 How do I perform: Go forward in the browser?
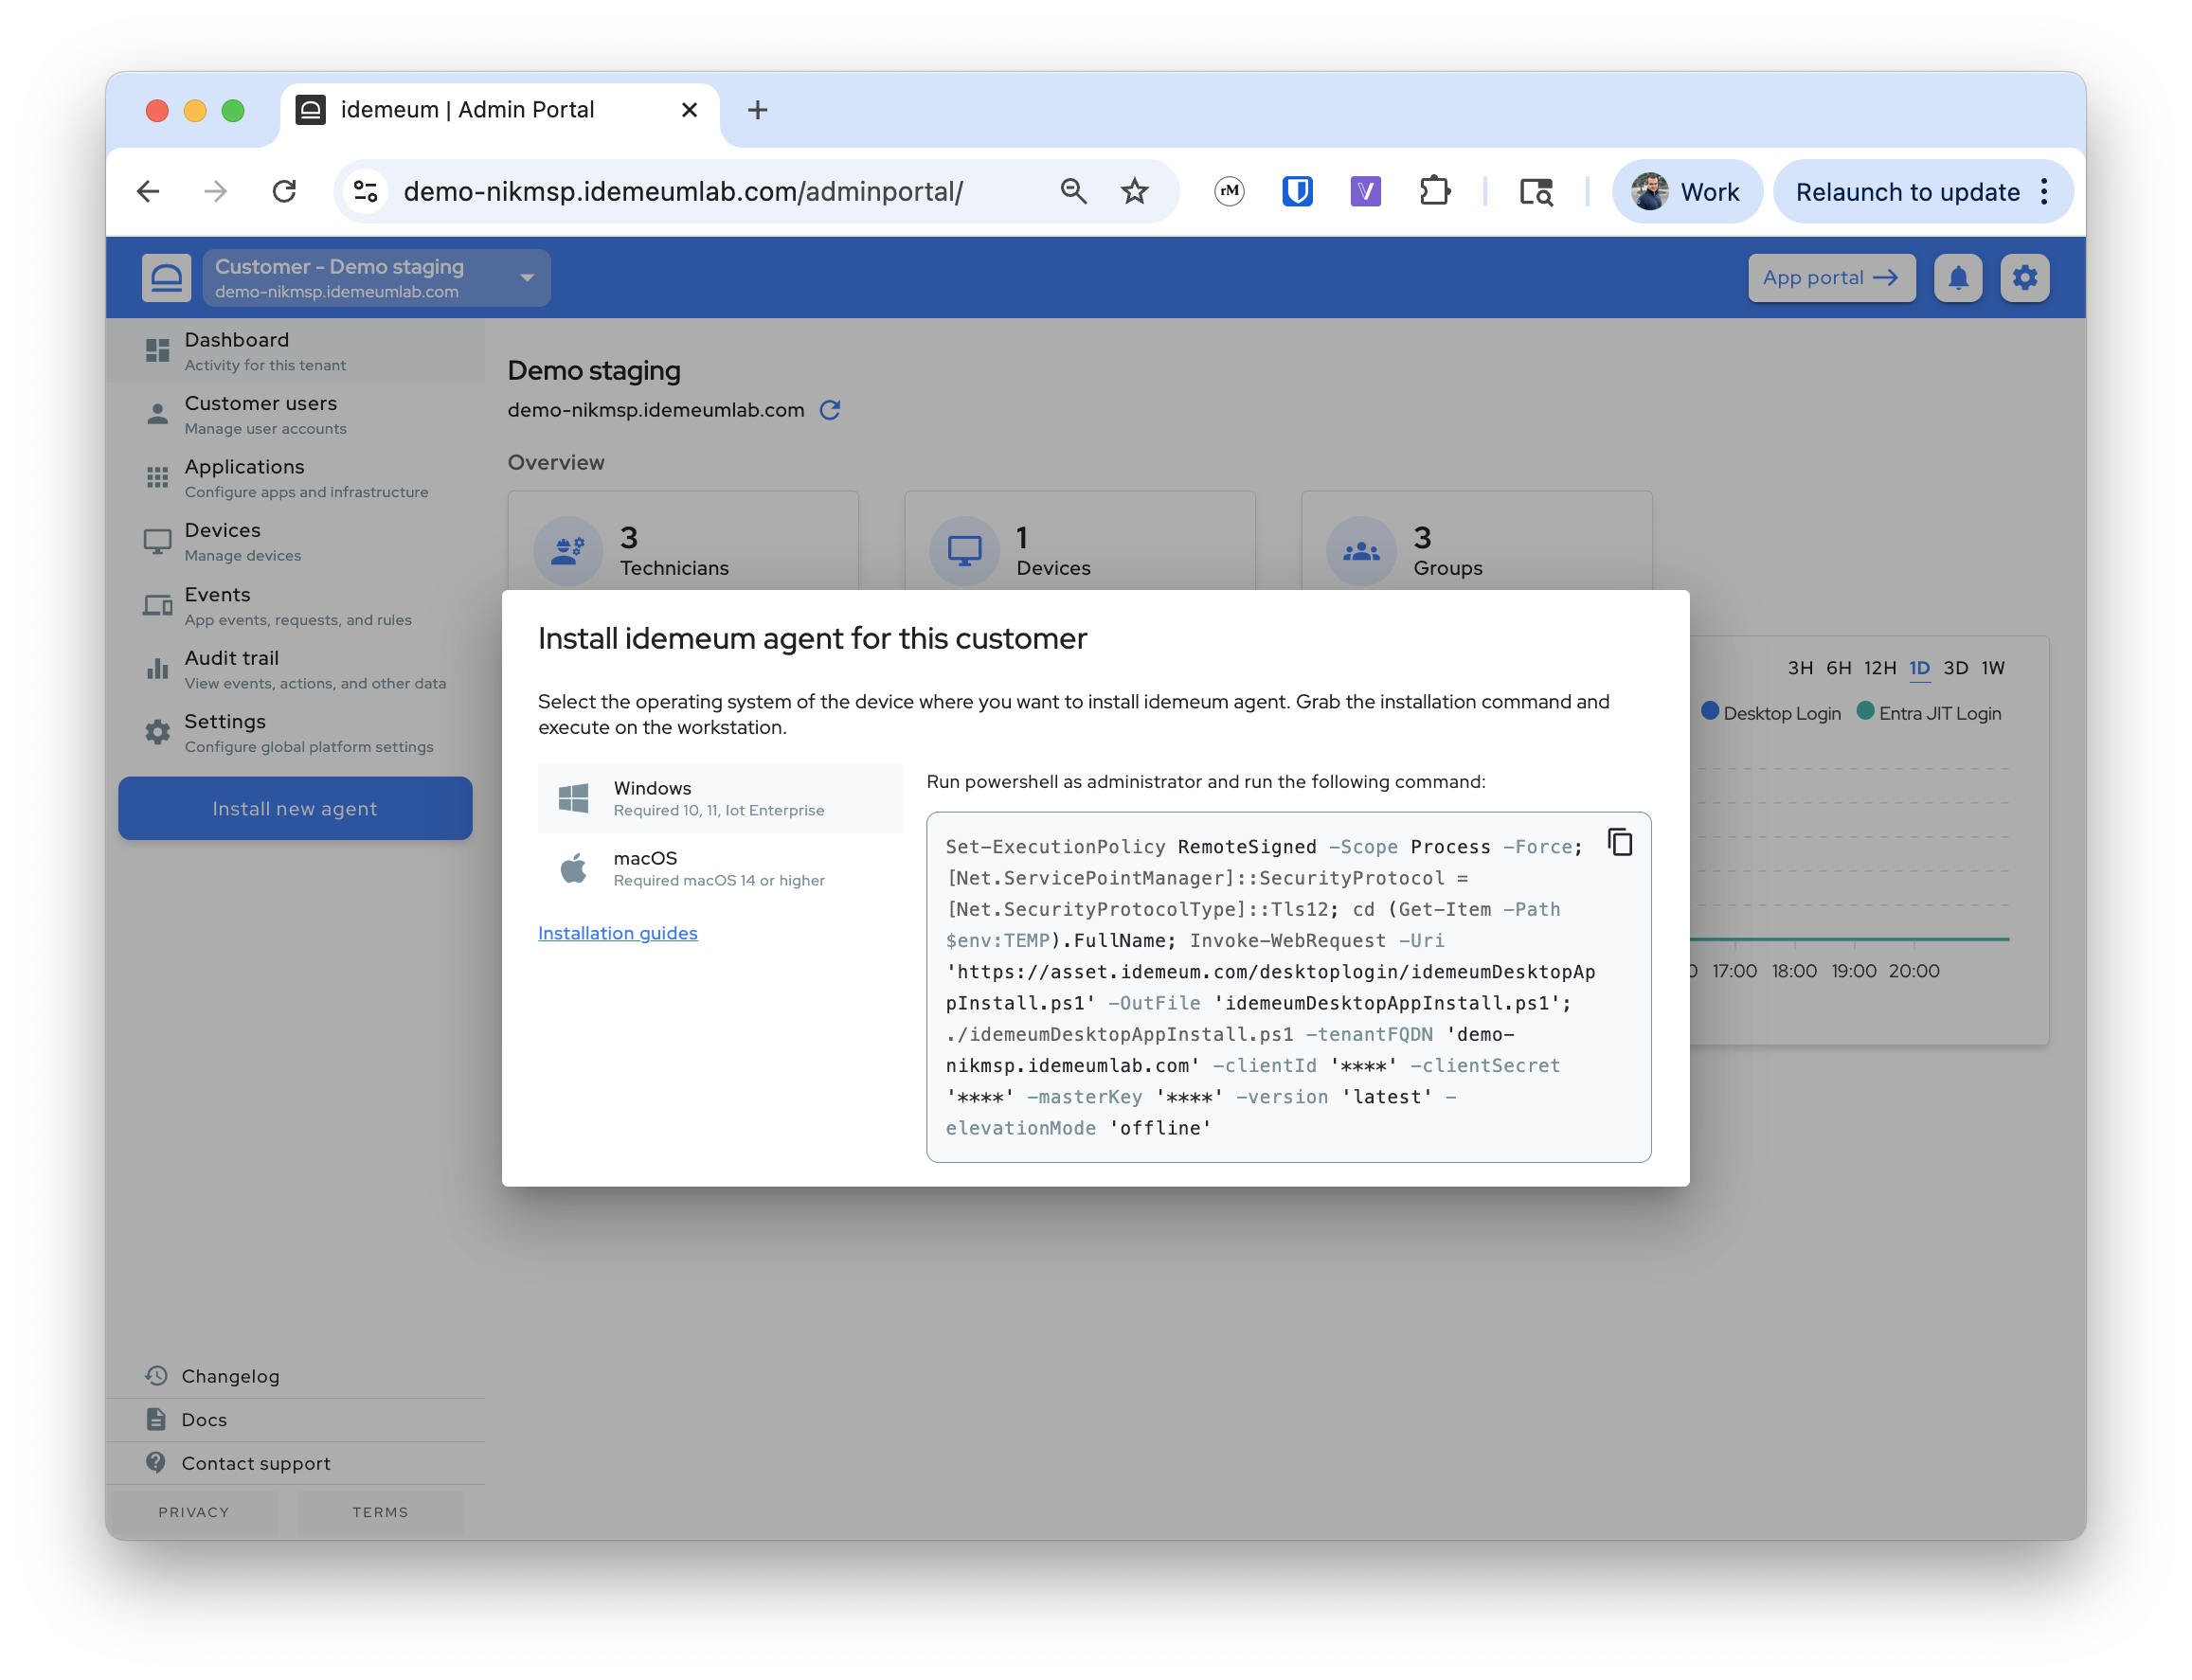pyautogui.click(x=216, y=191)
